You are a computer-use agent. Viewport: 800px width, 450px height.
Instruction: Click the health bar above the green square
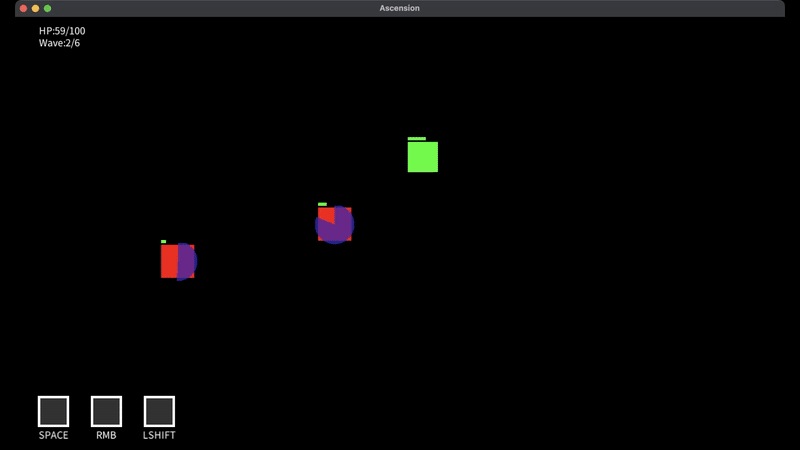[417, 138]
